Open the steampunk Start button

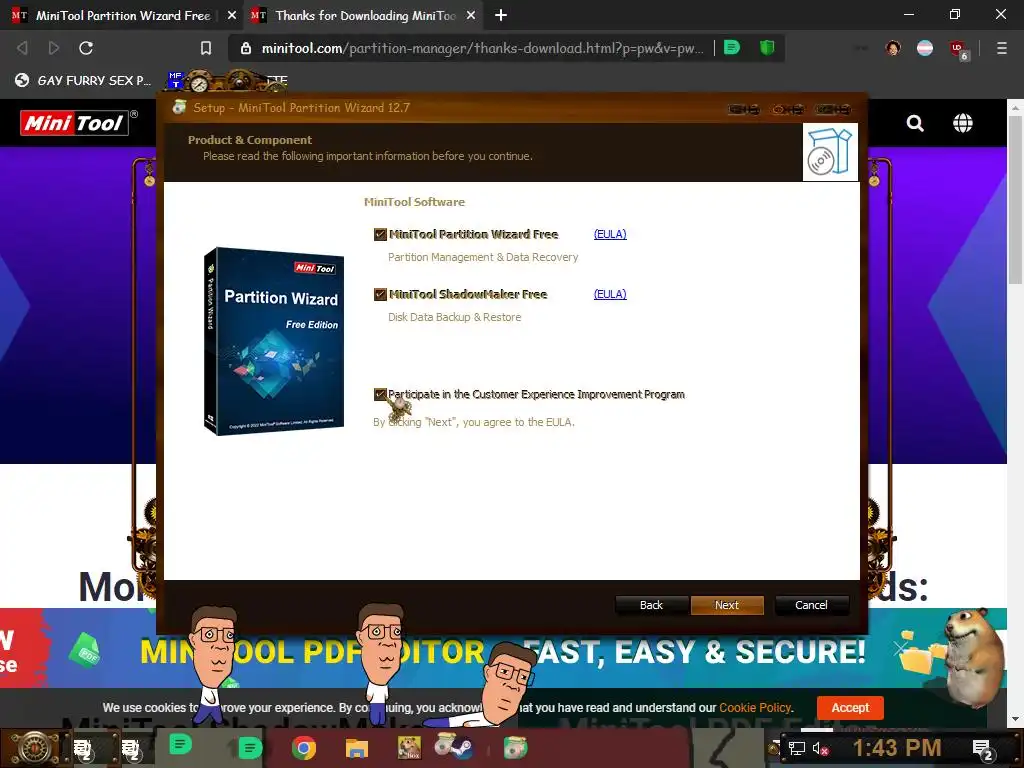click(x=34, y=748)
